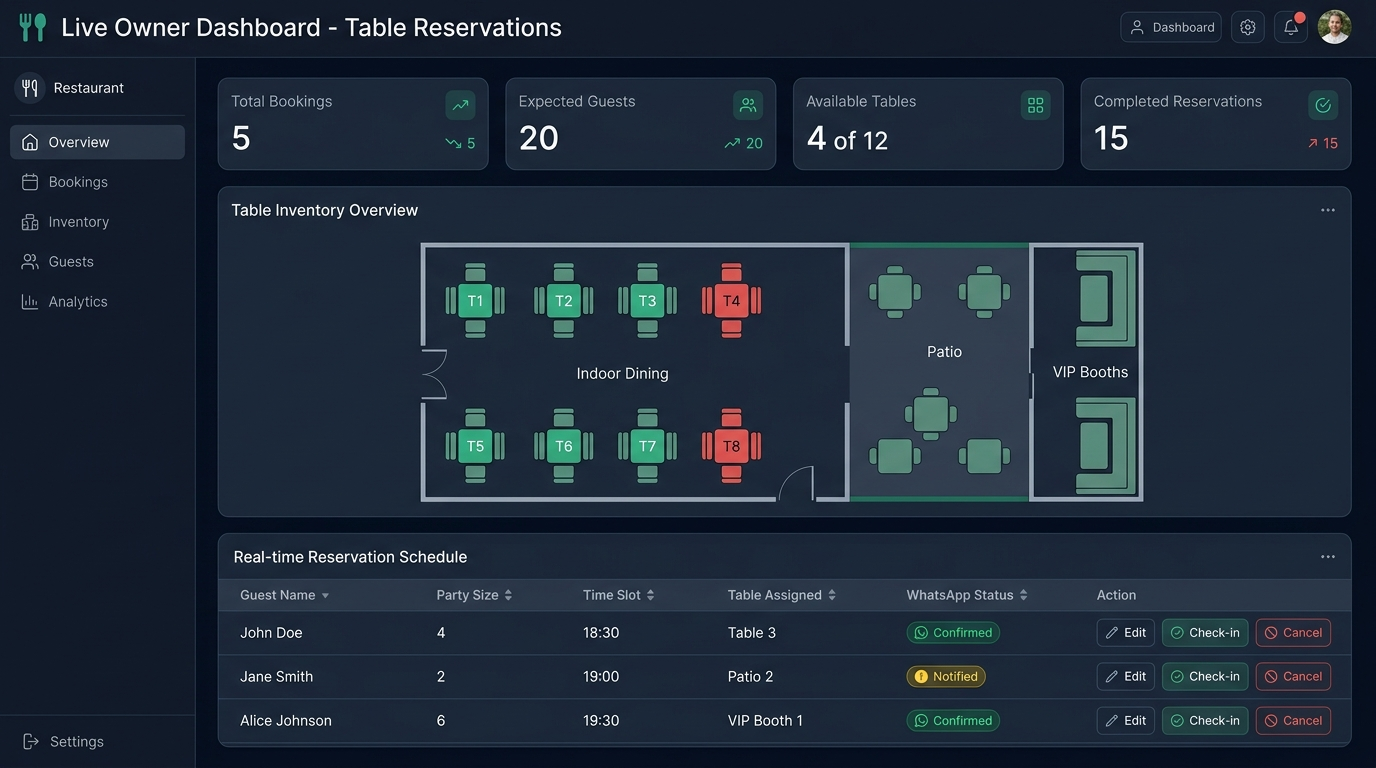Open the notifications bell

coord(1291,27)
